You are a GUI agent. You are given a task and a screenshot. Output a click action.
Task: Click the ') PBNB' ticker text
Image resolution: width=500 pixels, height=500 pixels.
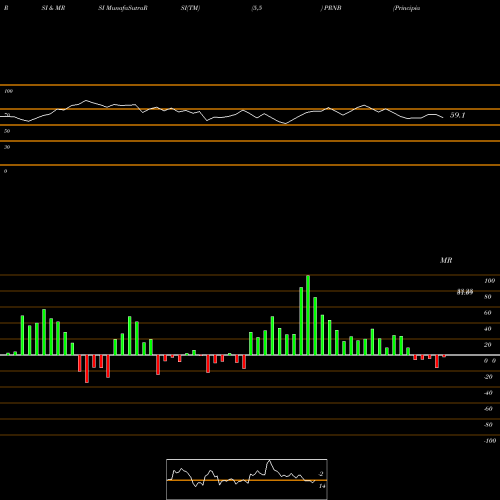[331, 8]
